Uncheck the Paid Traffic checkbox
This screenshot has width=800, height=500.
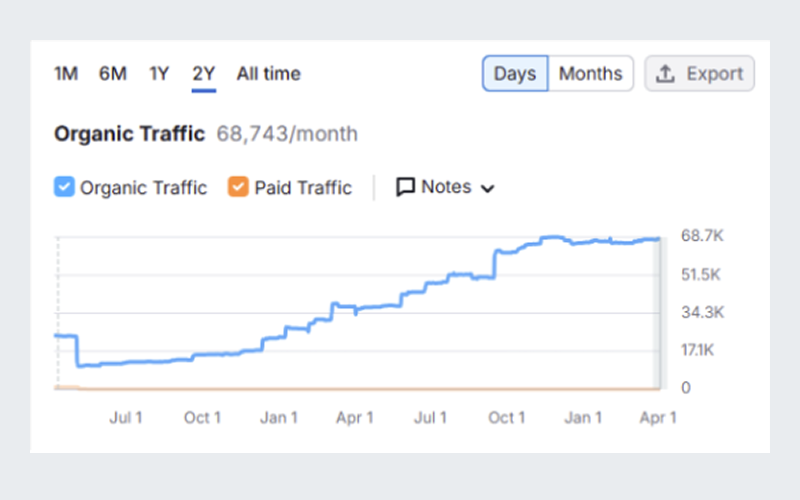click(237, 187)
